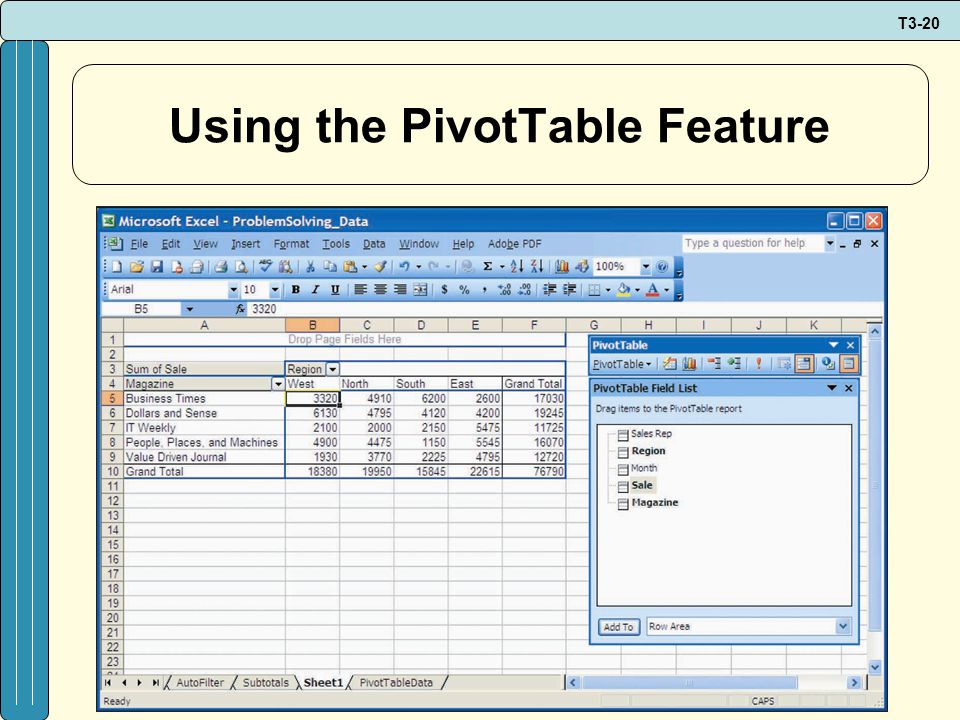This screenshot has height=720, width=960.
Task: Toggle the Center alignment button
Action: tap(380, 290)
